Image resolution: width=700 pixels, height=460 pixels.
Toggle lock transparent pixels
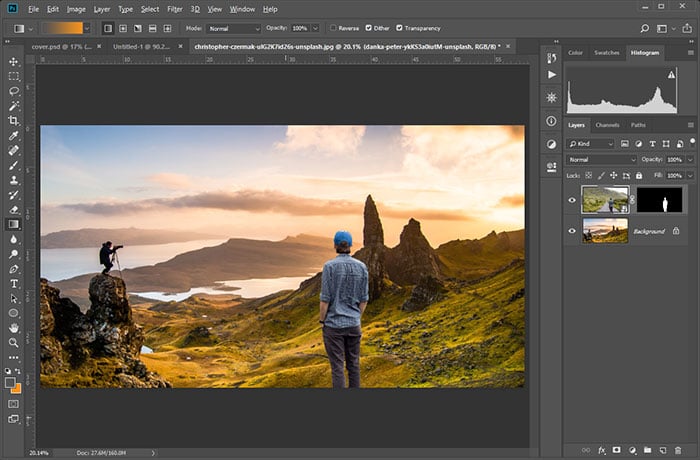(589, 176)
